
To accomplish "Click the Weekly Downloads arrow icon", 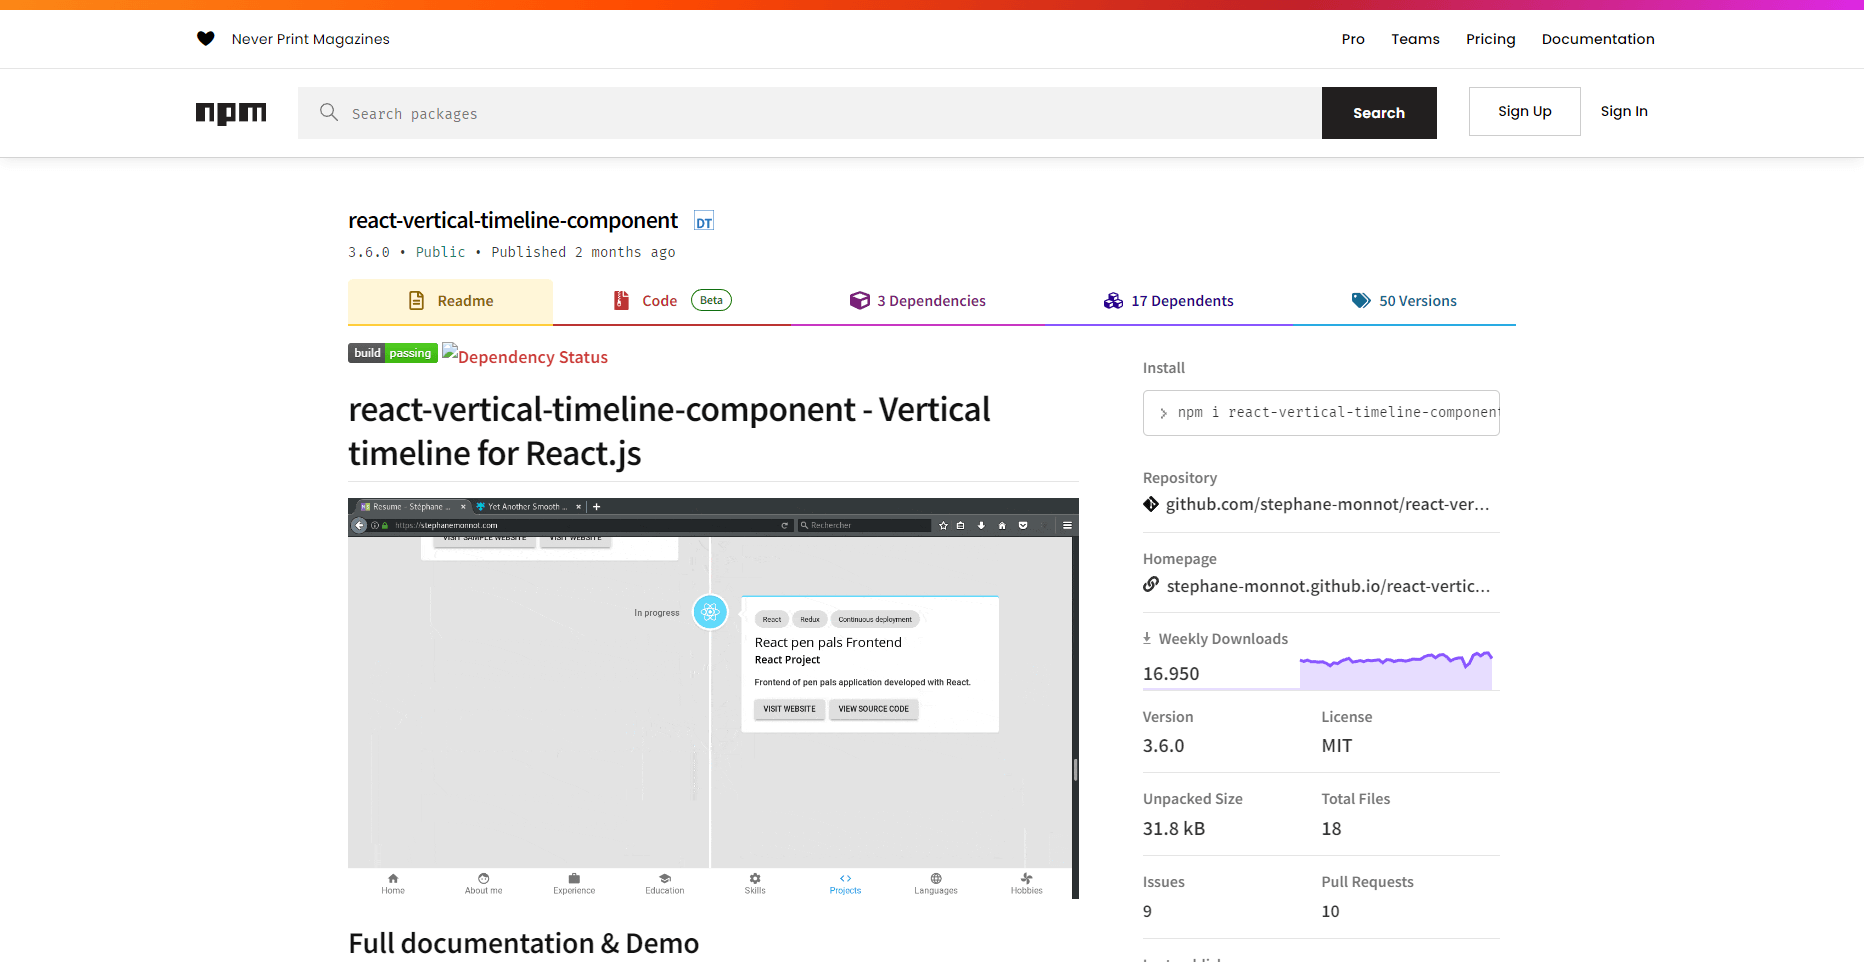I will tap(1147, 638).
